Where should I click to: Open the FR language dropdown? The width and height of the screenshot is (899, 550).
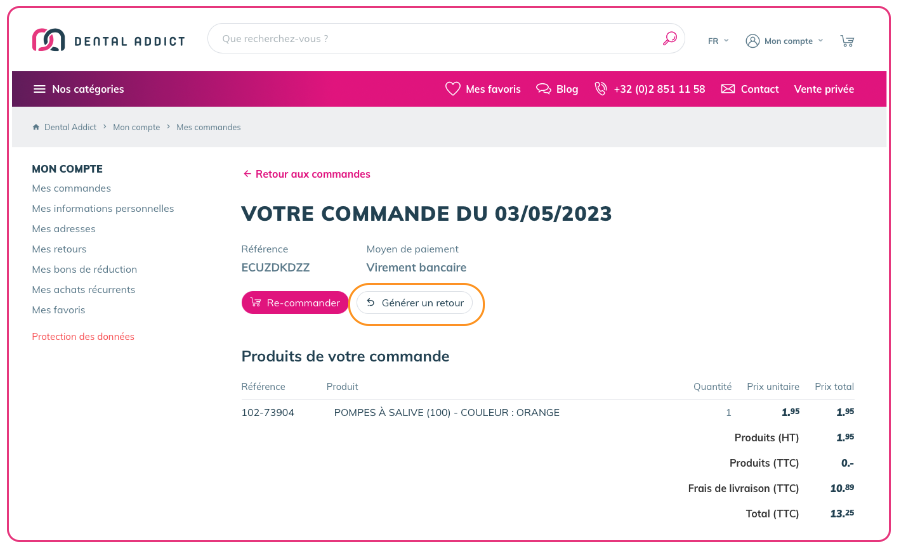[718, 41]
